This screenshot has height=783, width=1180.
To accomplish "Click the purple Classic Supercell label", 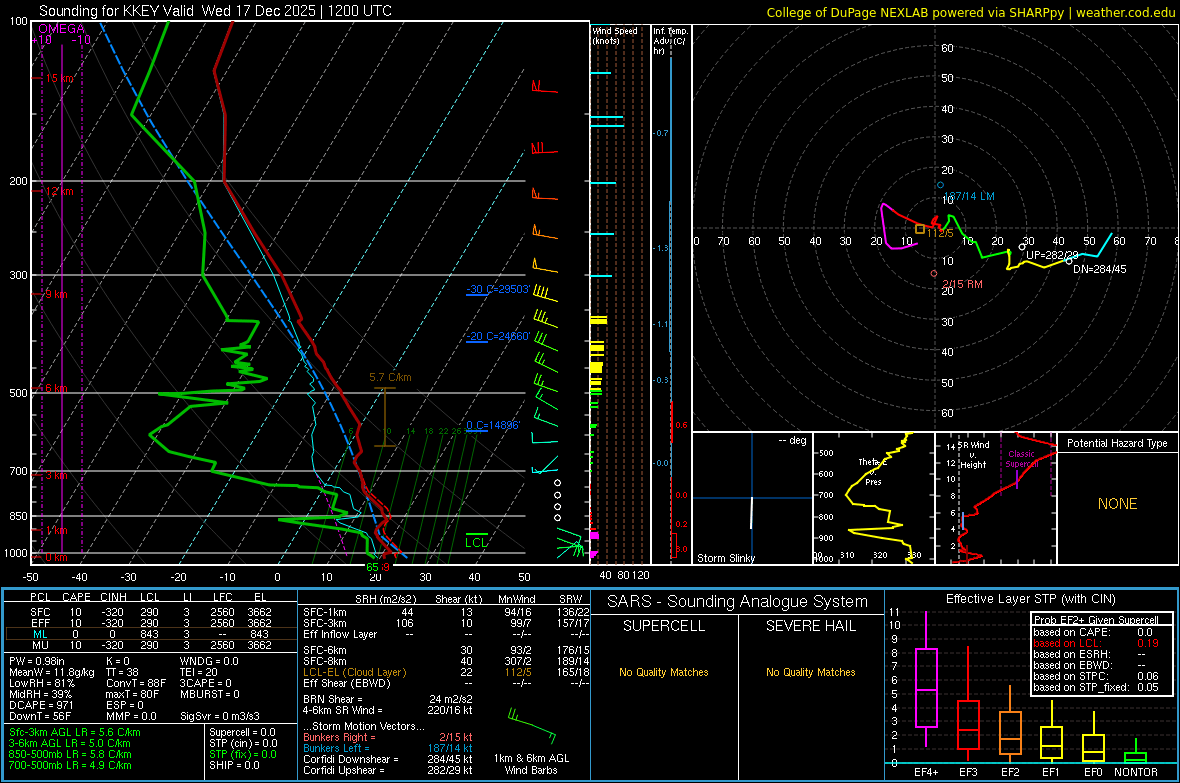I will 1021,459.
